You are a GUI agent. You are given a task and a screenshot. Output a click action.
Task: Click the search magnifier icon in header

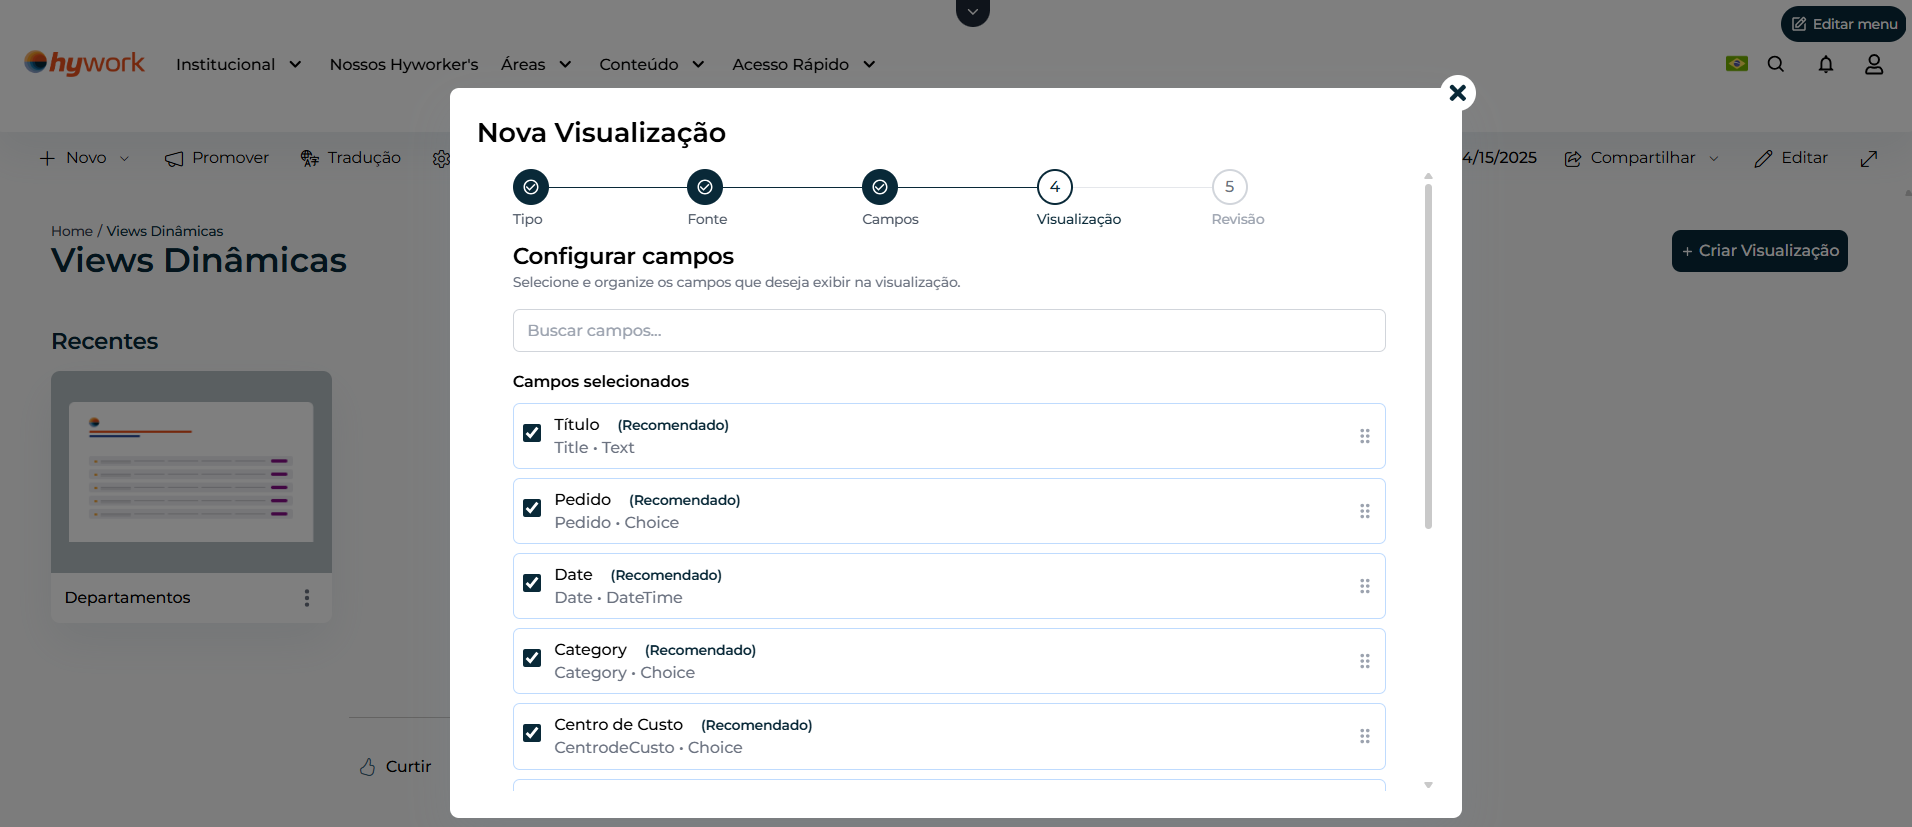[1775, 64]
